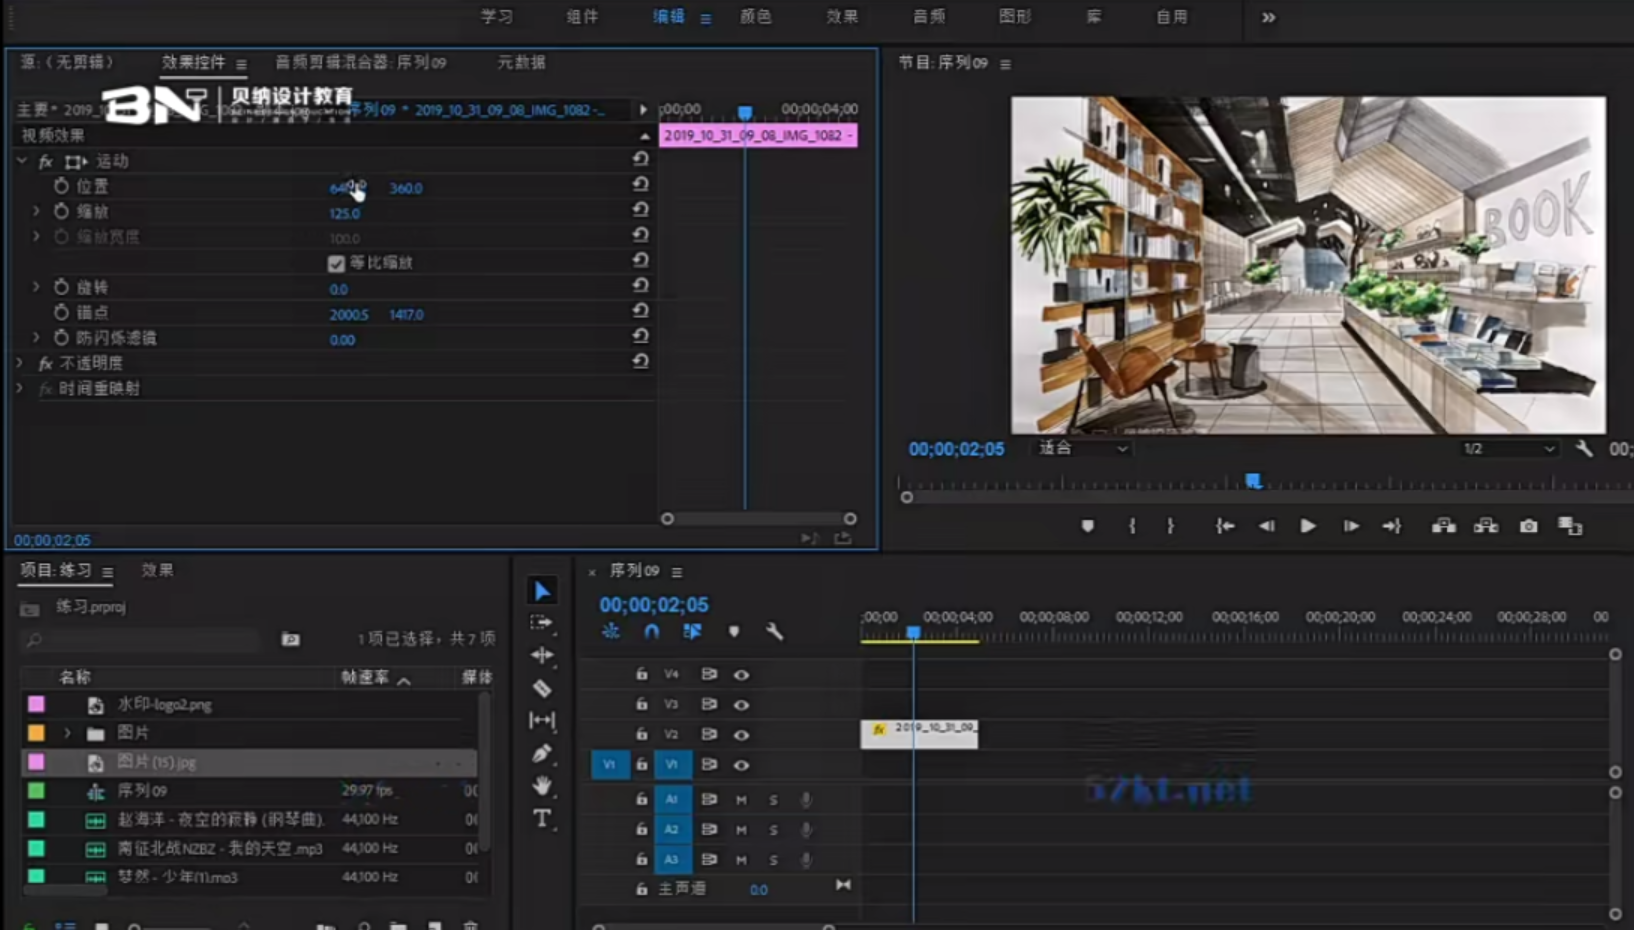Expand the Scale property
The image size is (1634, 930).
click(x=36, y=211)
